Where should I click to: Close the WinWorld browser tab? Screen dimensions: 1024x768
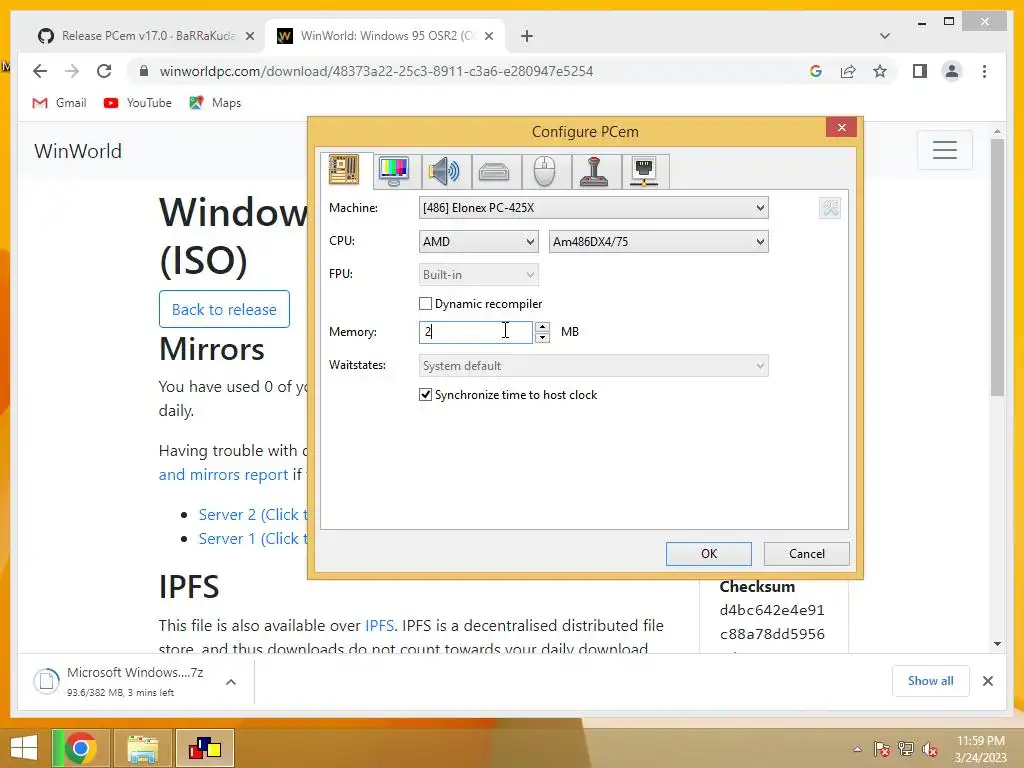click(488, 37)
